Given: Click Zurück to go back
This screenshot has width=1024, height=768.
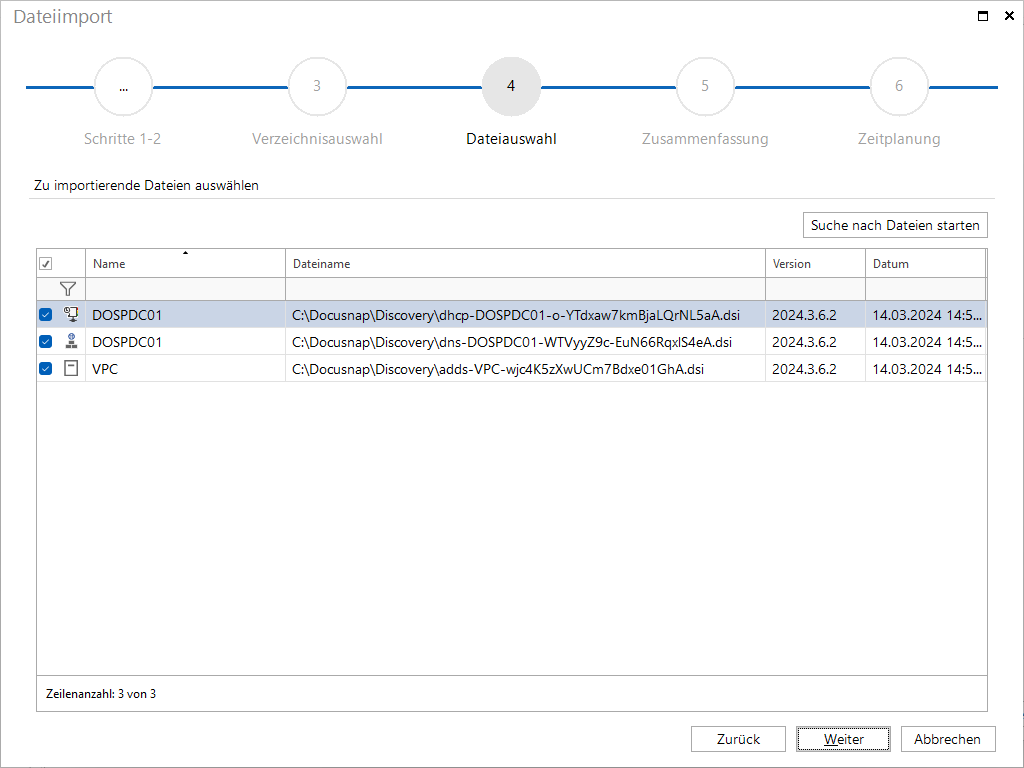Looking at the screenshot, I should pos(738,739).
